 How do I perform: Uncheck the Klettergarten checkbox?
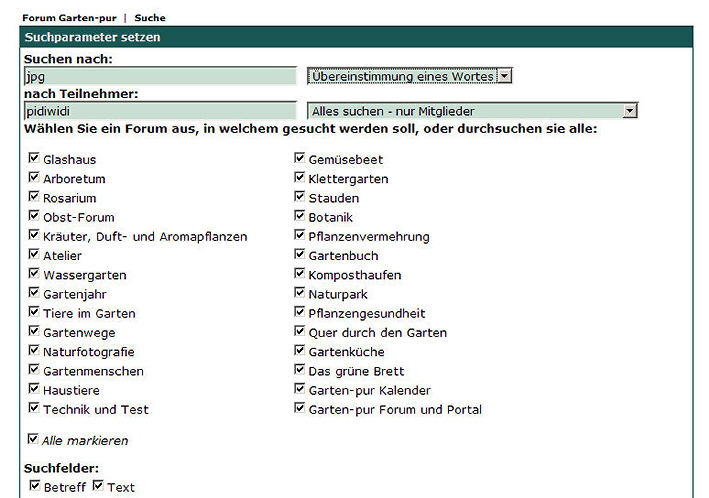[x=299, y=178]
